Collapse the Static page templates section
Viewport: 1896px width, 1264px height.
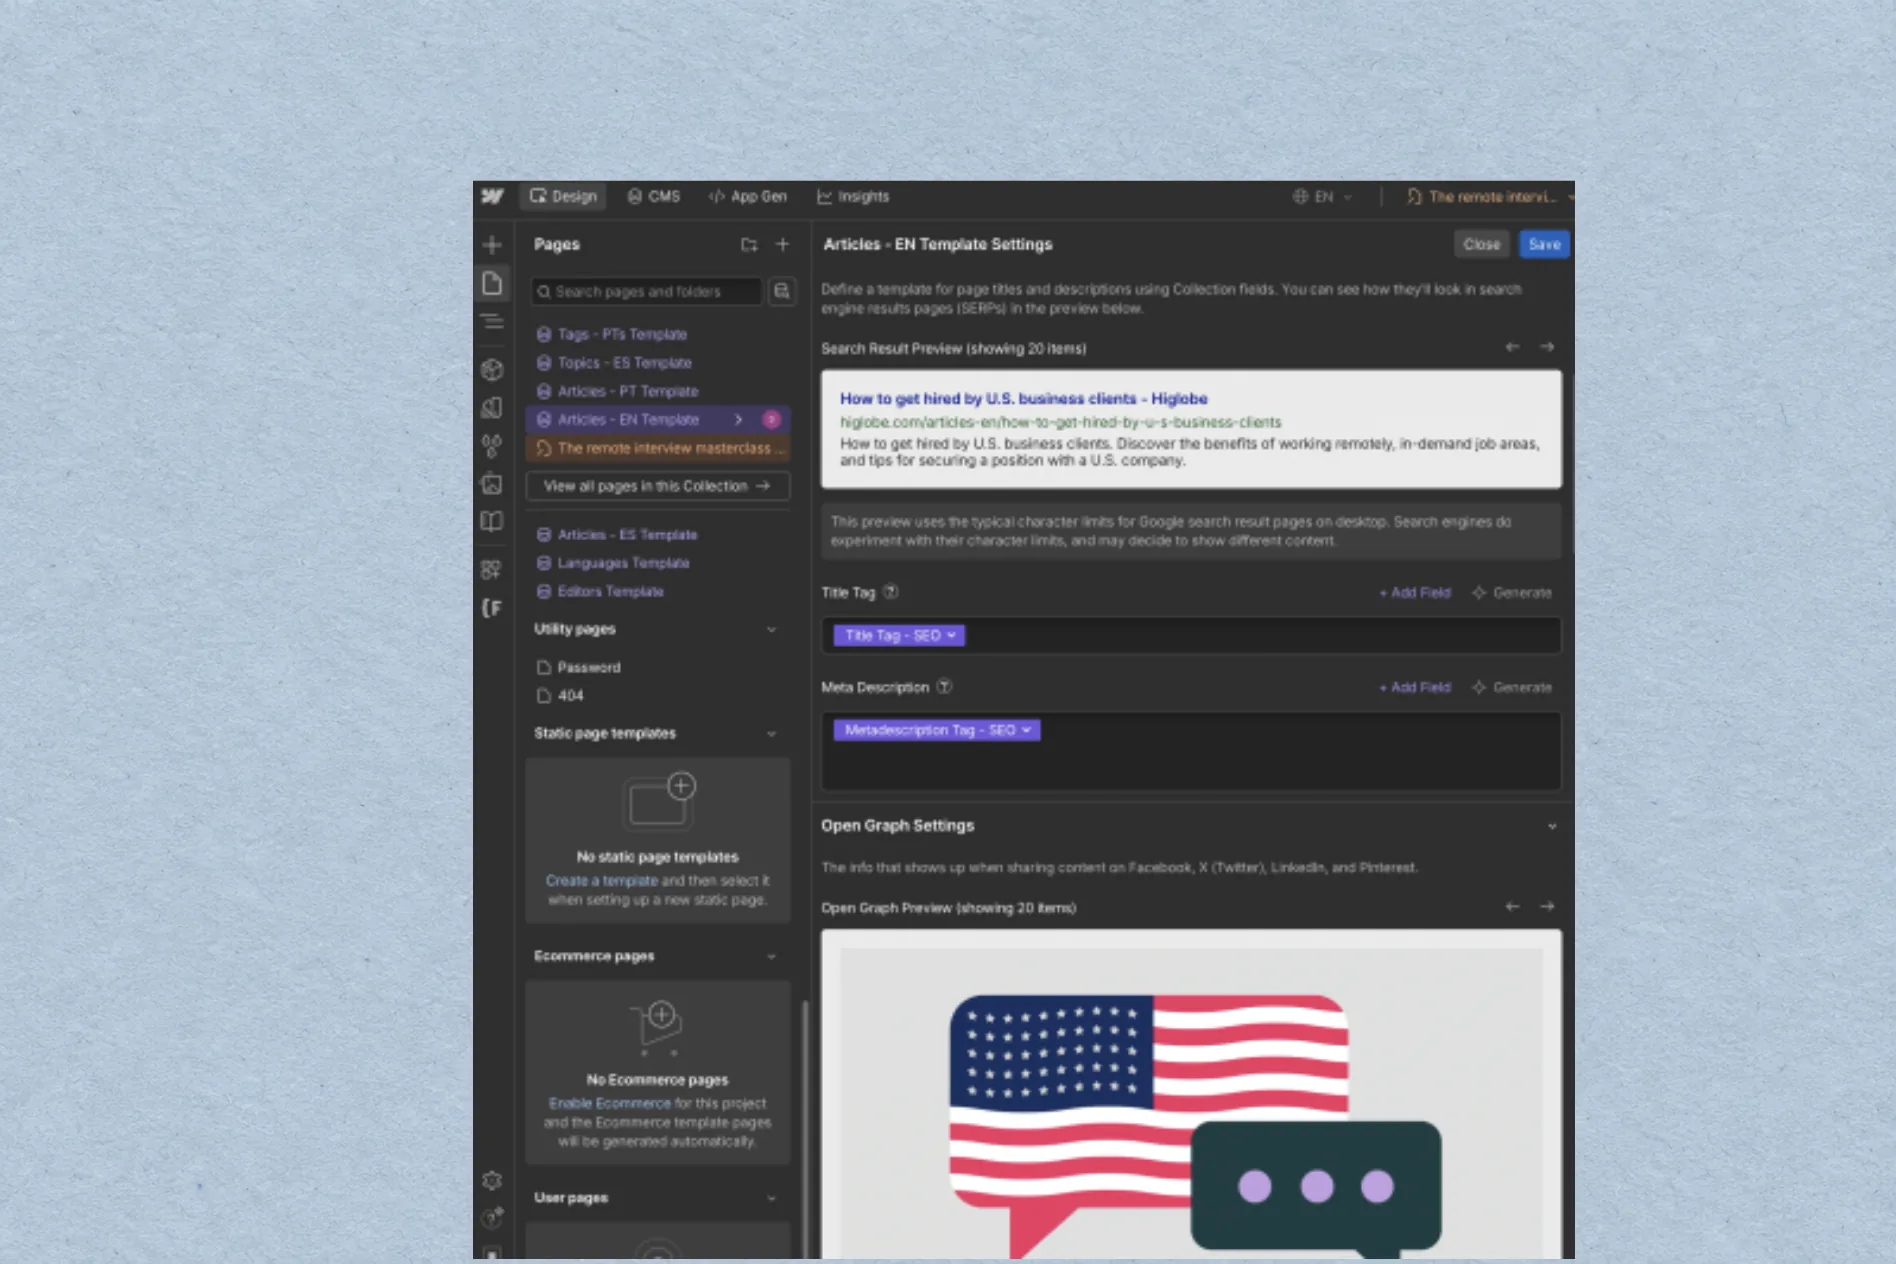tap(772, 734)
